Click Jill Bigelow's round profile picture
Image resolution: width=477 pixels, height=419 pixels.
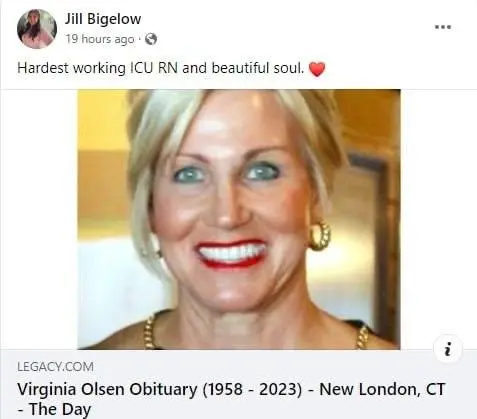pyautogui.click(x=37, y=29)
